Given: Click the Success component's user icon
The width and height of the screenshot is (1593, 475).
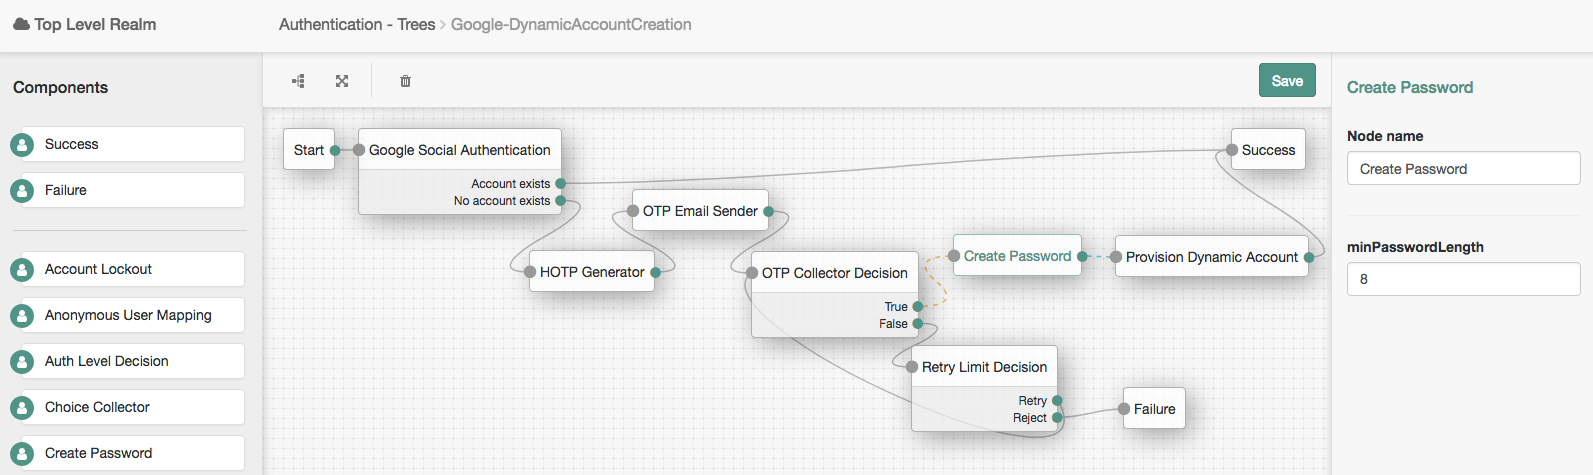Looking at the screenshot, I should pyautogui.click(x=22, y=145).
